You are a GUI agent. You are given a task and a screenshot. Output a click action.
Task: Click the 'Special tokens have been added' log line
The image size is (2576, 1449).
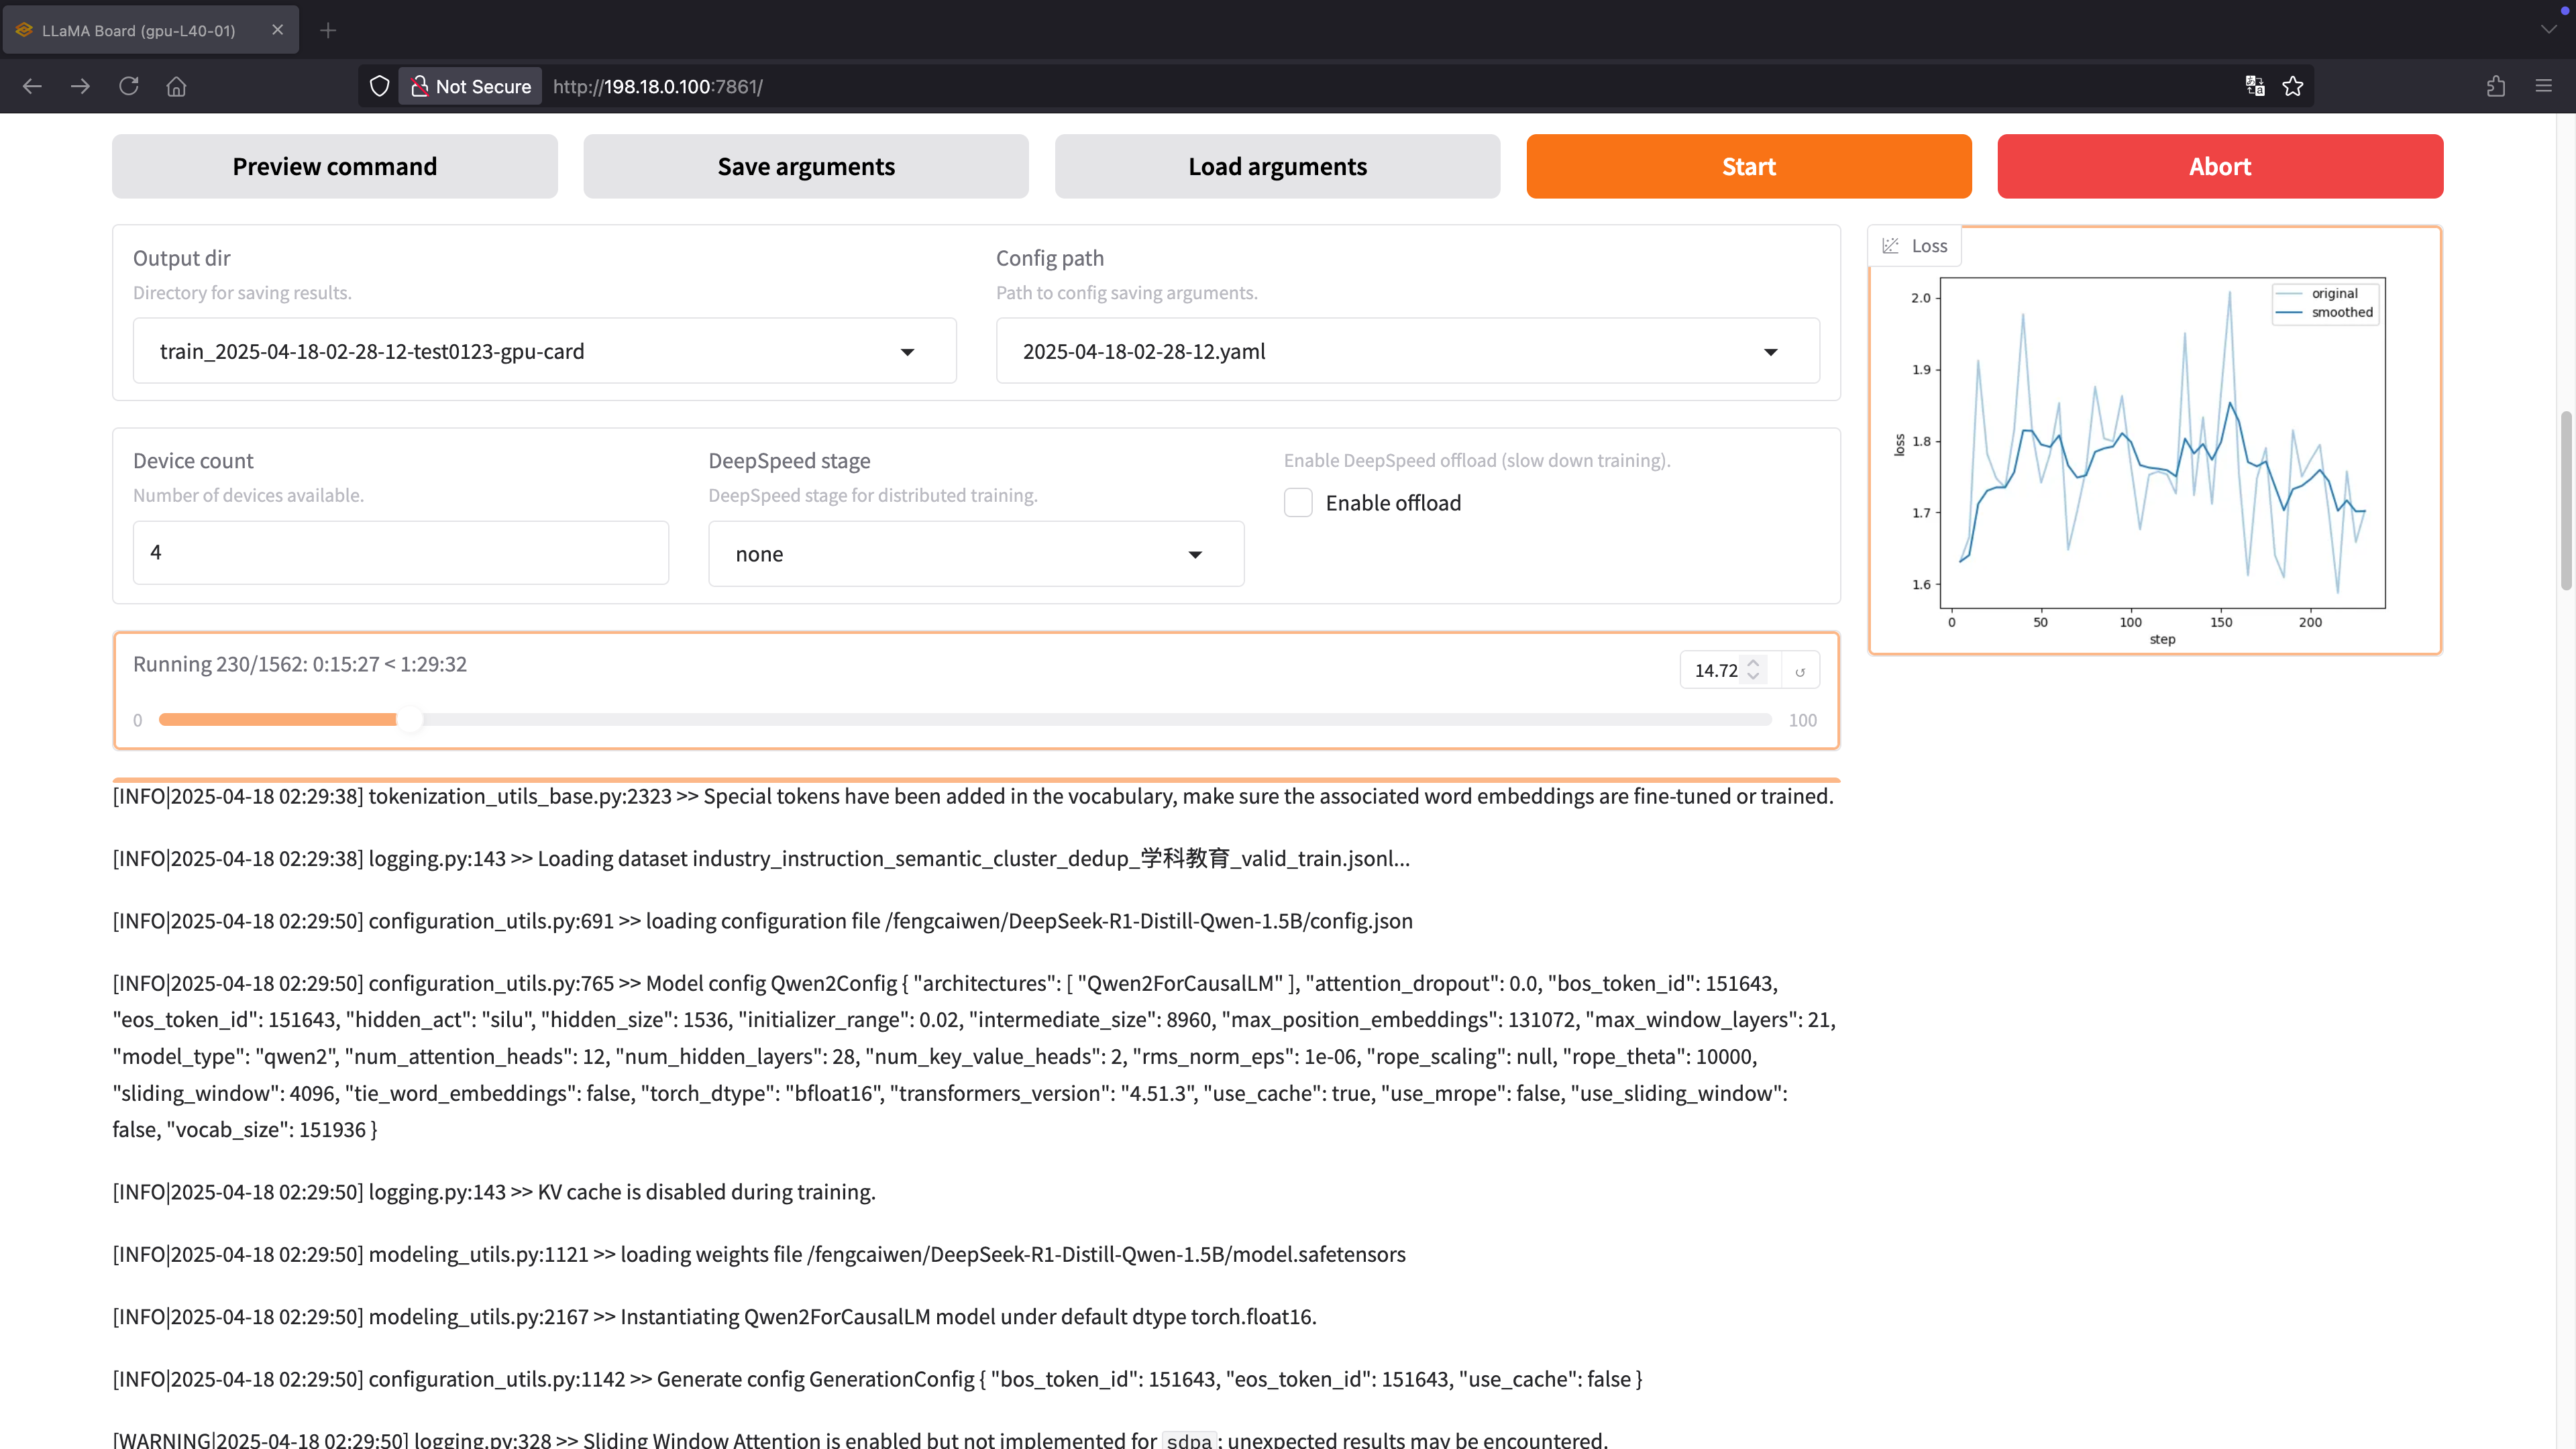tap(973, 796)
